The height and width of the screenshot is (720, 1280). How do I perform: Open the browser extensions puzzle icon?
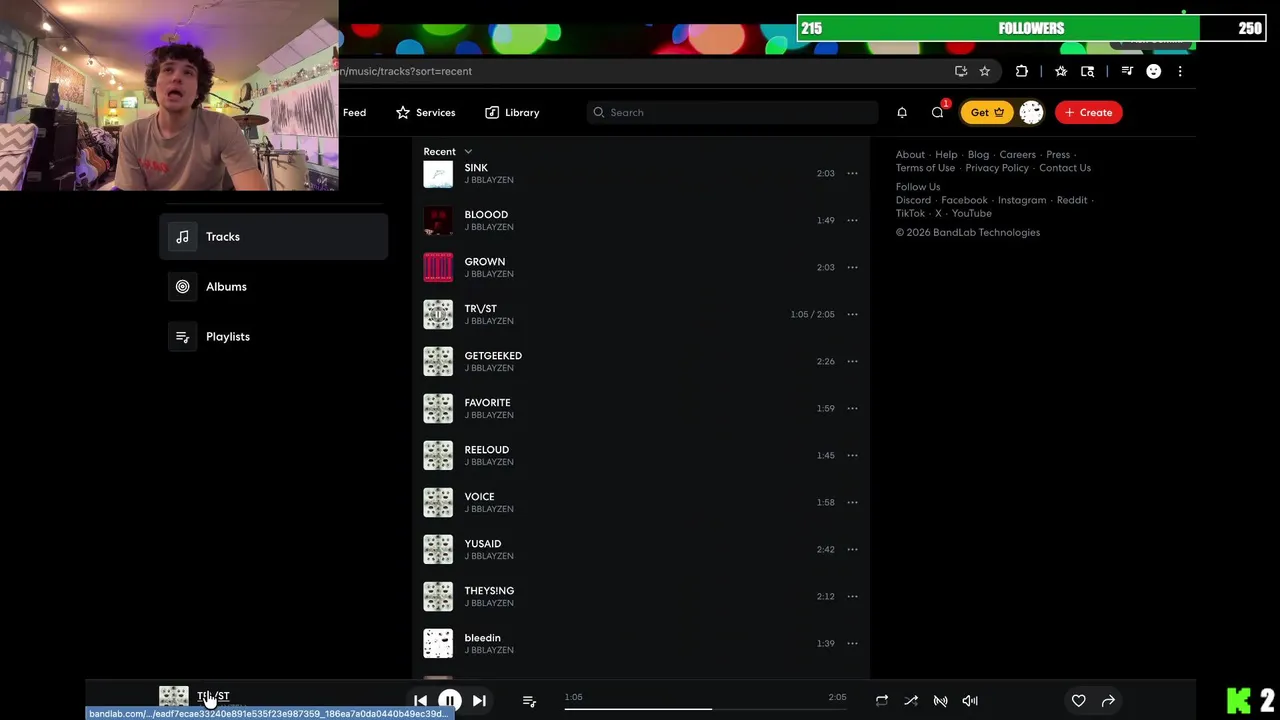pos(1022,72)
